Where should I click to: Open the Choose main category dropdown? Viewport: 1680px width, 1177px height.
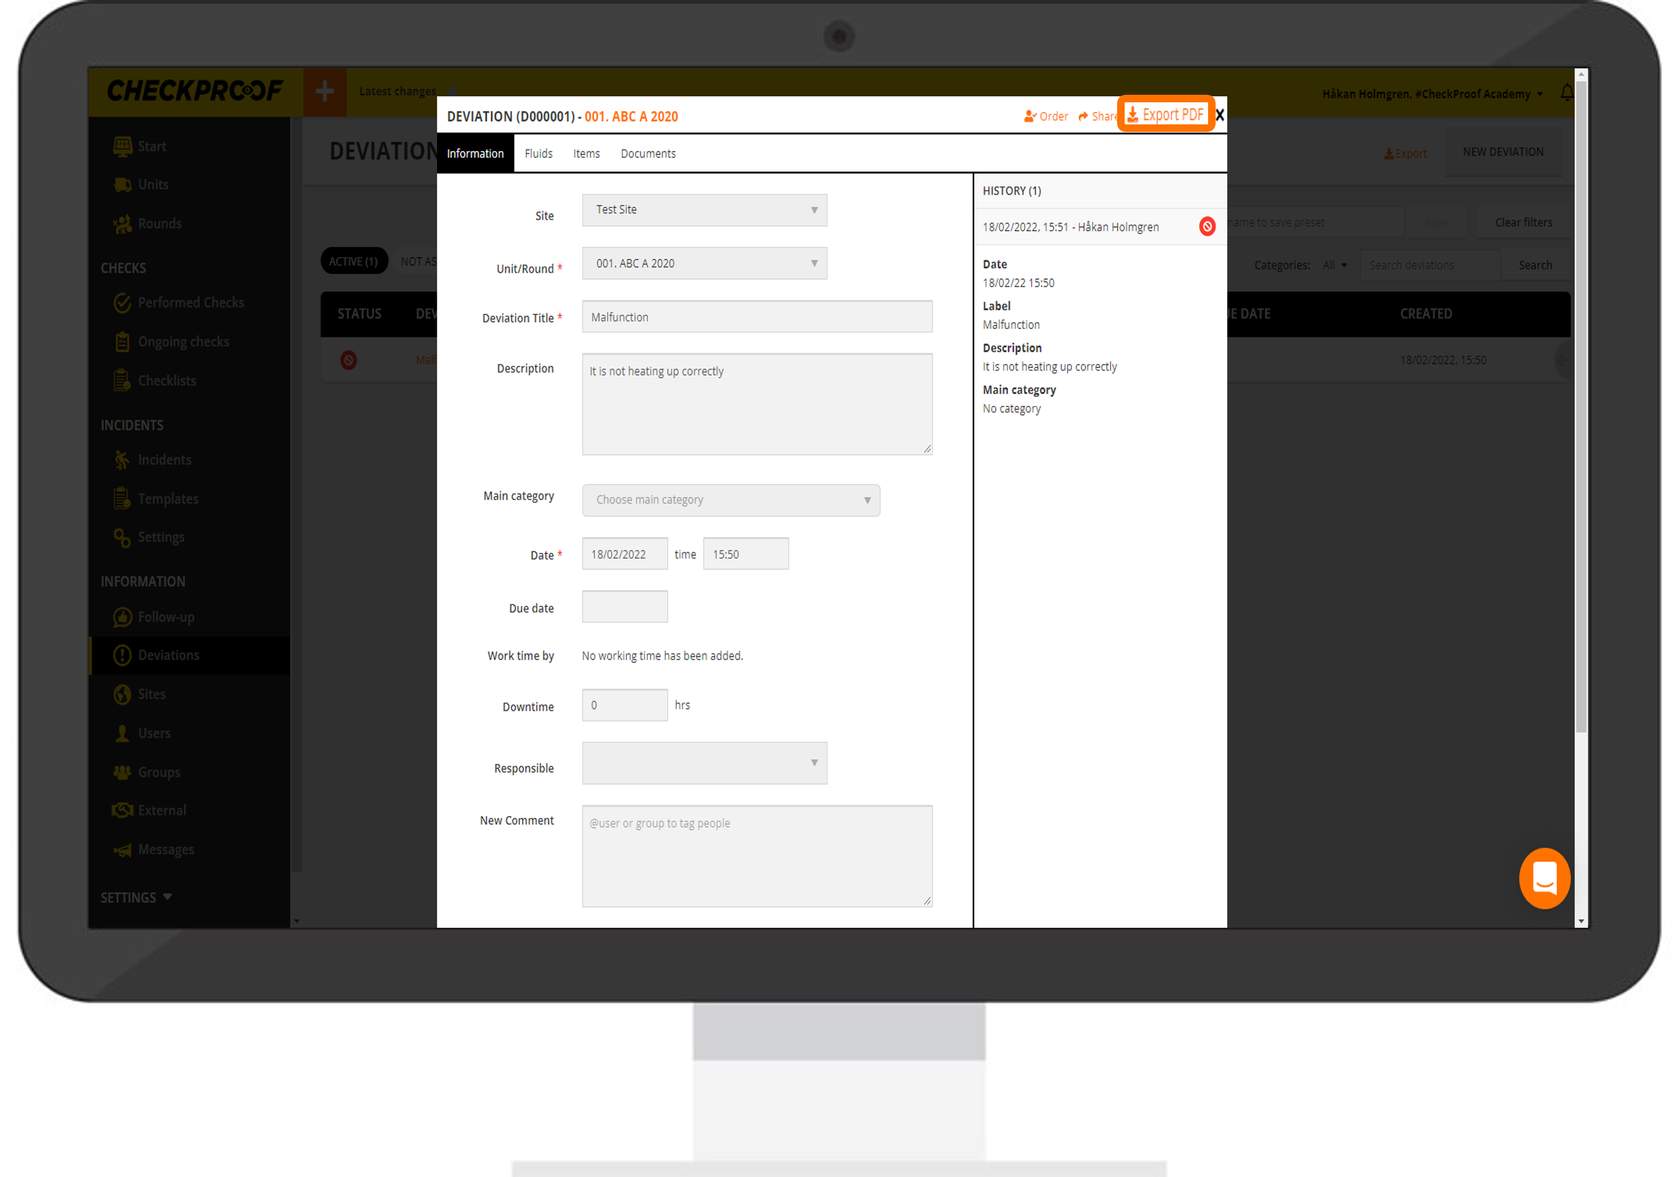pos(730,500)
